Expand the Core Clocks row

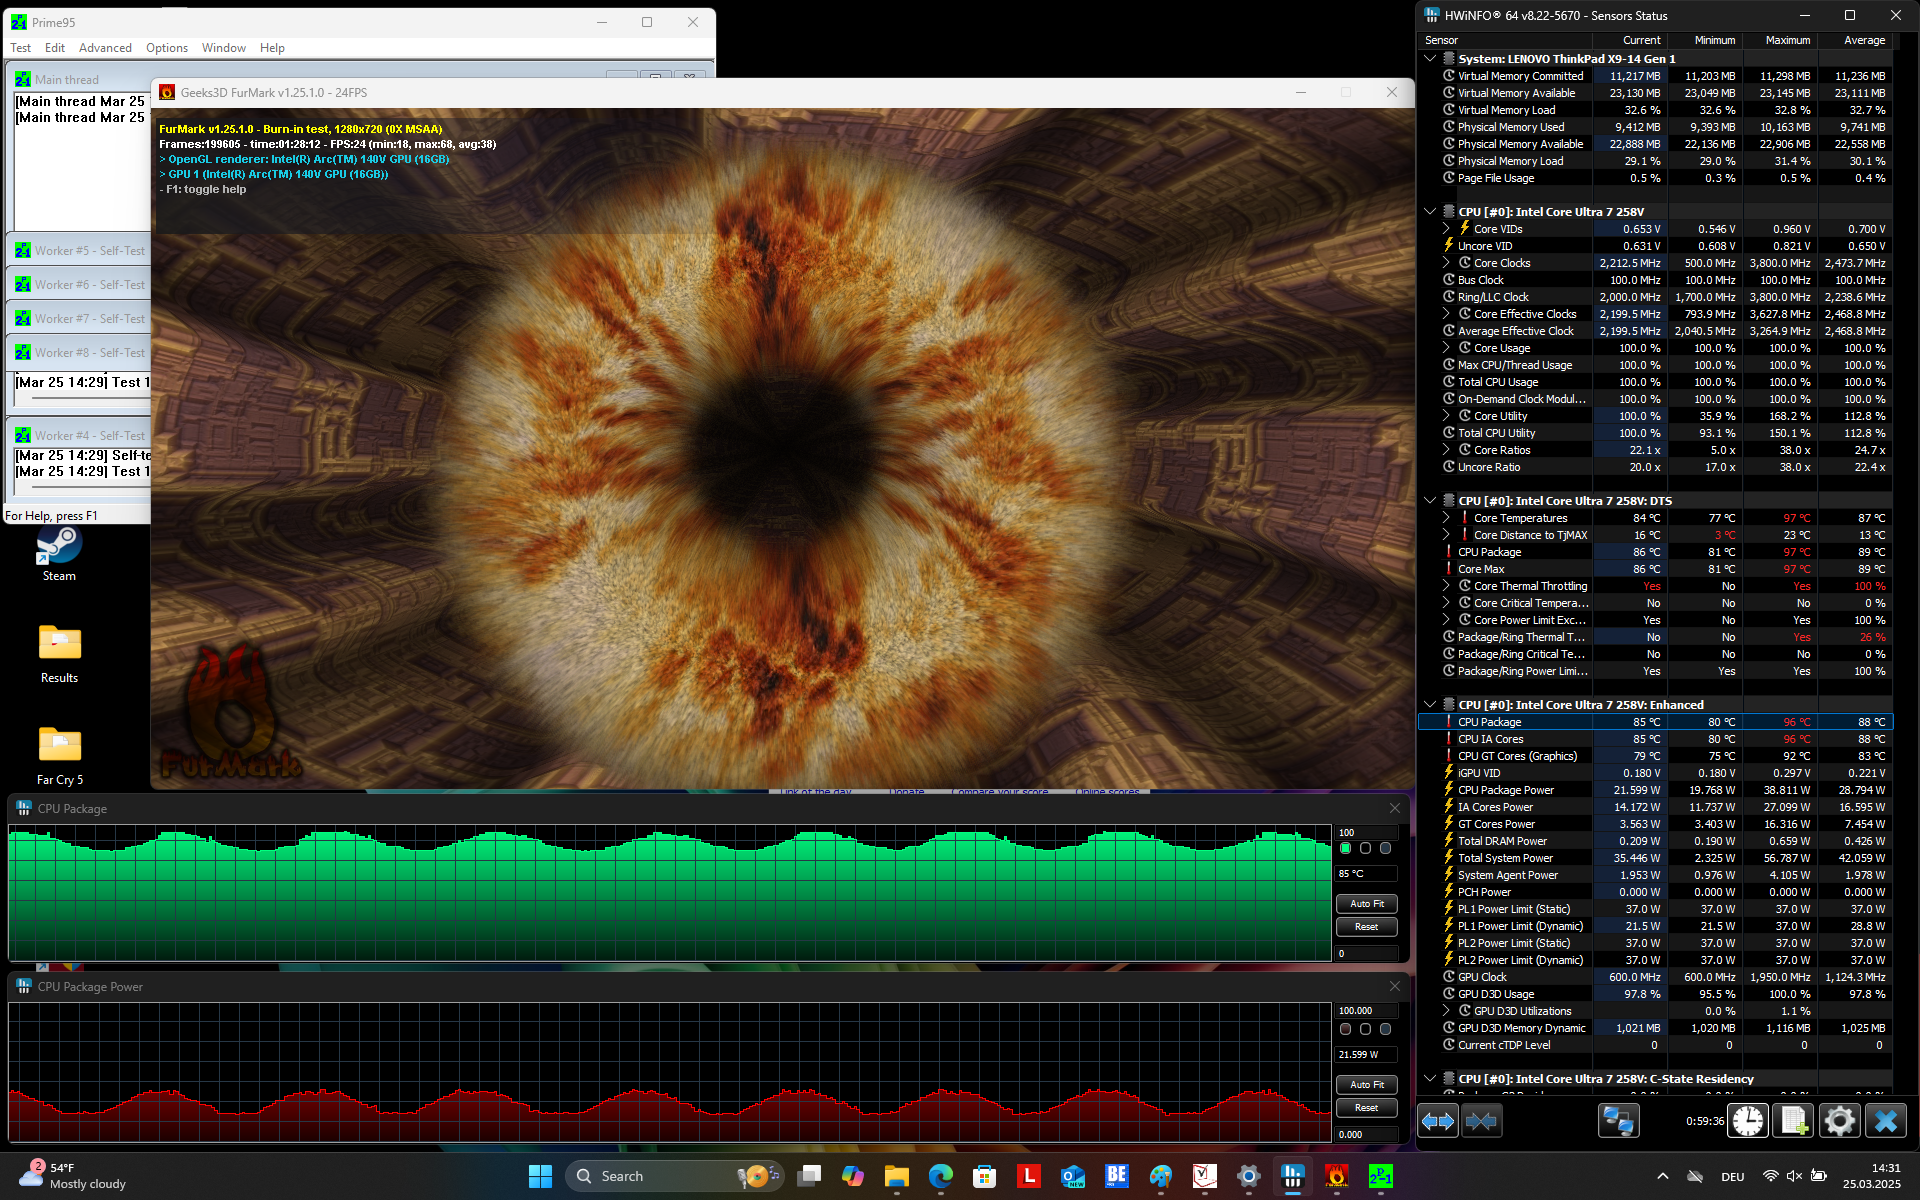pos(1446,263)
